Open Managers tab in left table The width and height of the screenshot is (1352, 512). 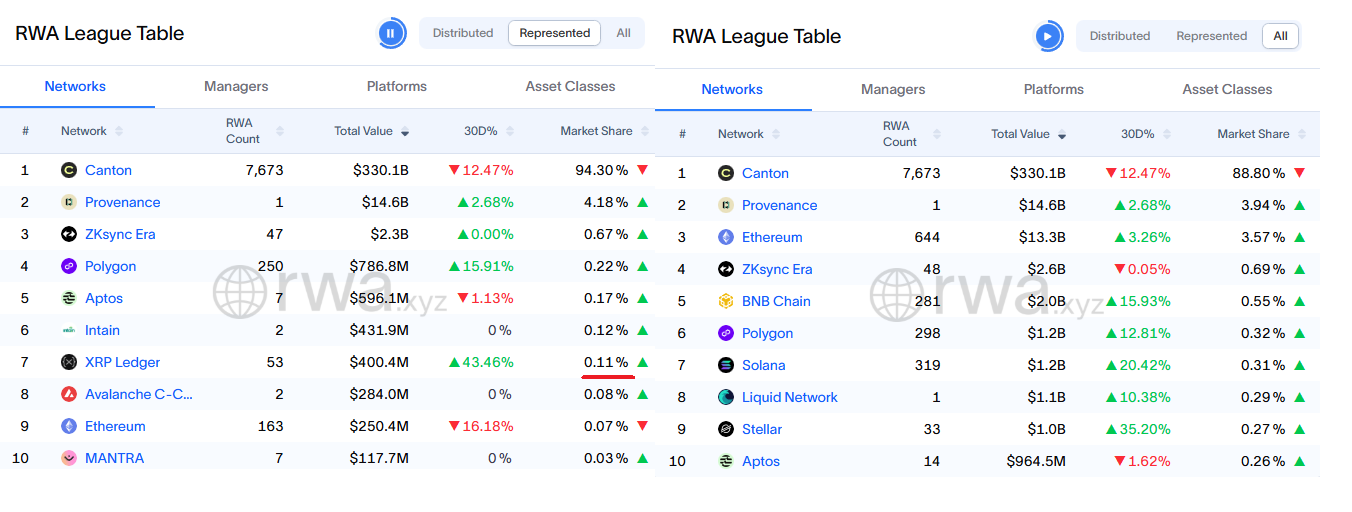point(236,86)
